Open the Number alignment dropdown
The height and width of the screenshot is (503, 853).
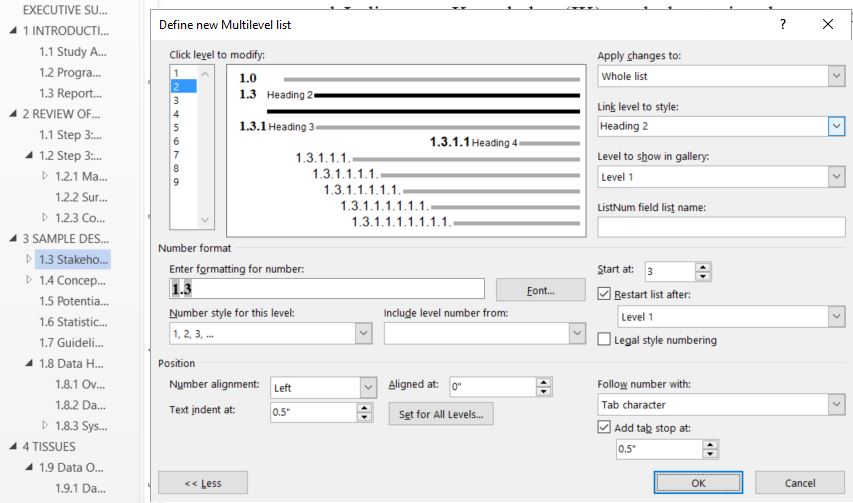tap(368, 388)
